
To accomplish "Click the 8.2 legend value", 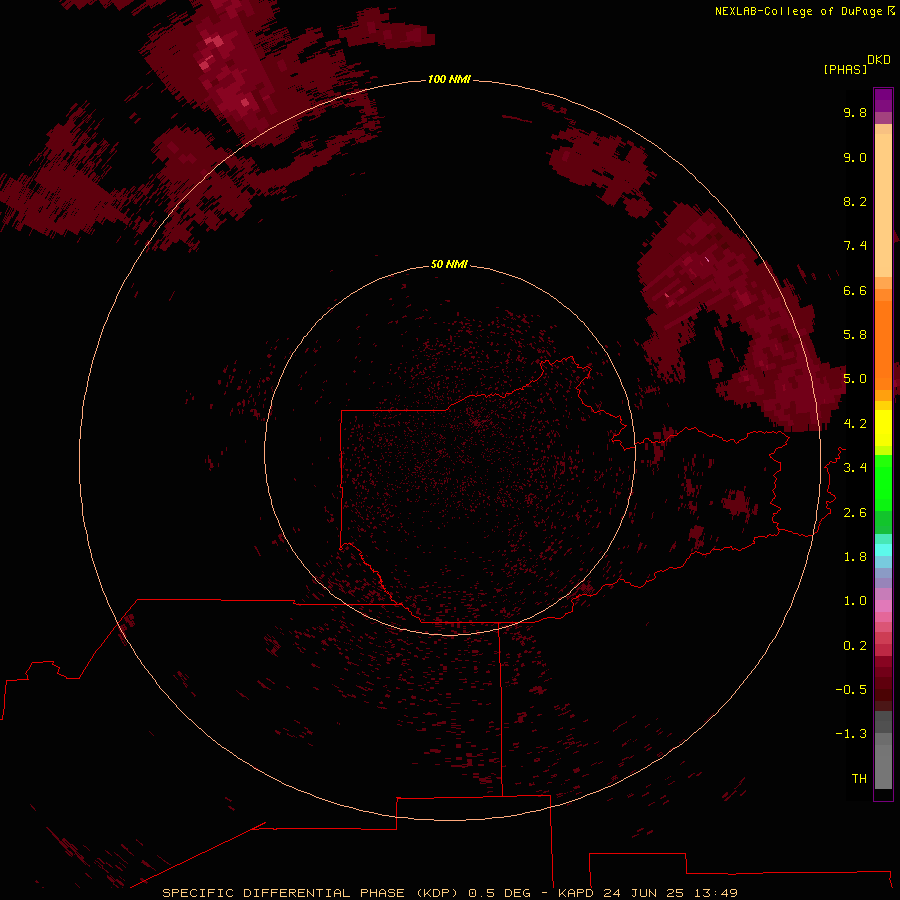I will [855, 201].
